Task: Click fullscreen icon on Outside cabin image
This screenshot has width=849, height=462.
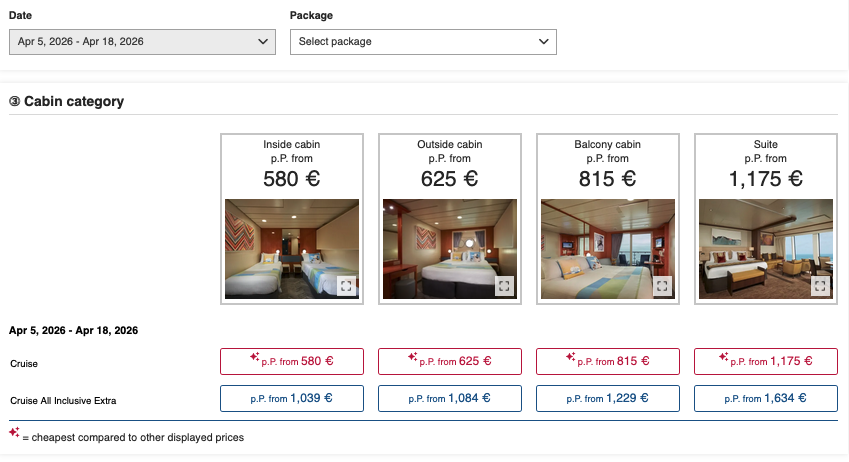Action: pos(503,286)
